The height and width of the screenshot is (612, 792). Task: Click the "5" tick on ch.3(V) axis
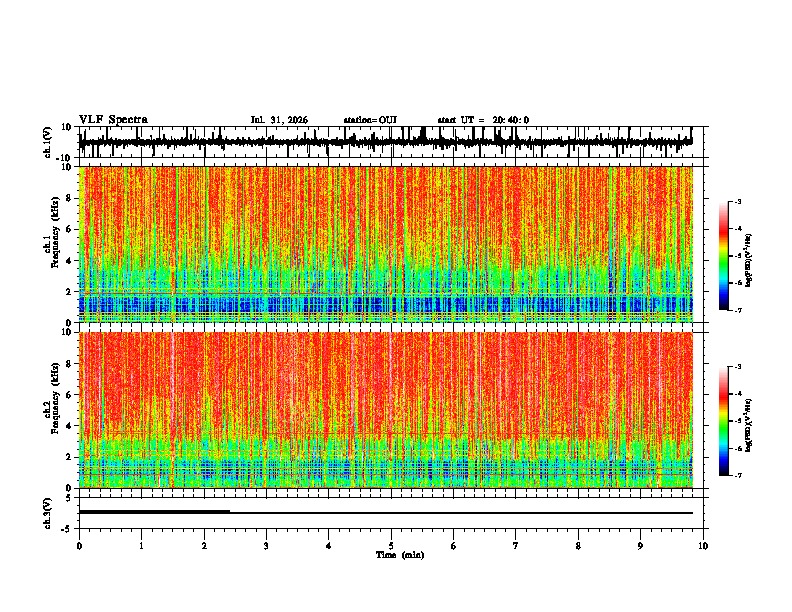(x=70, y=497)
